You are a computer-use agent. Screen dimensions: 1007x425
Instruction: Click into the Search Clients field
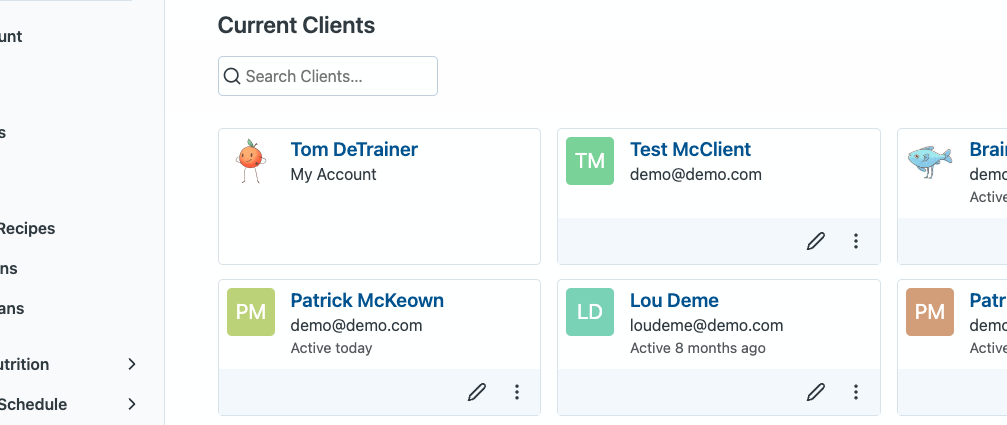(328, 76)
